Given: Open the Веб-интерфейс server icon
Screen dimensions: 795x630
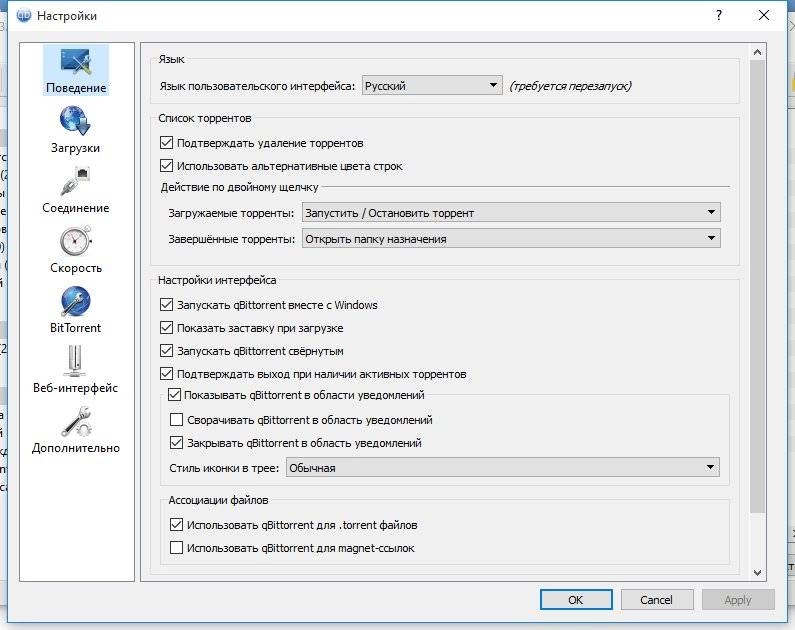Looking at the screenshot, I should [75, 361].
